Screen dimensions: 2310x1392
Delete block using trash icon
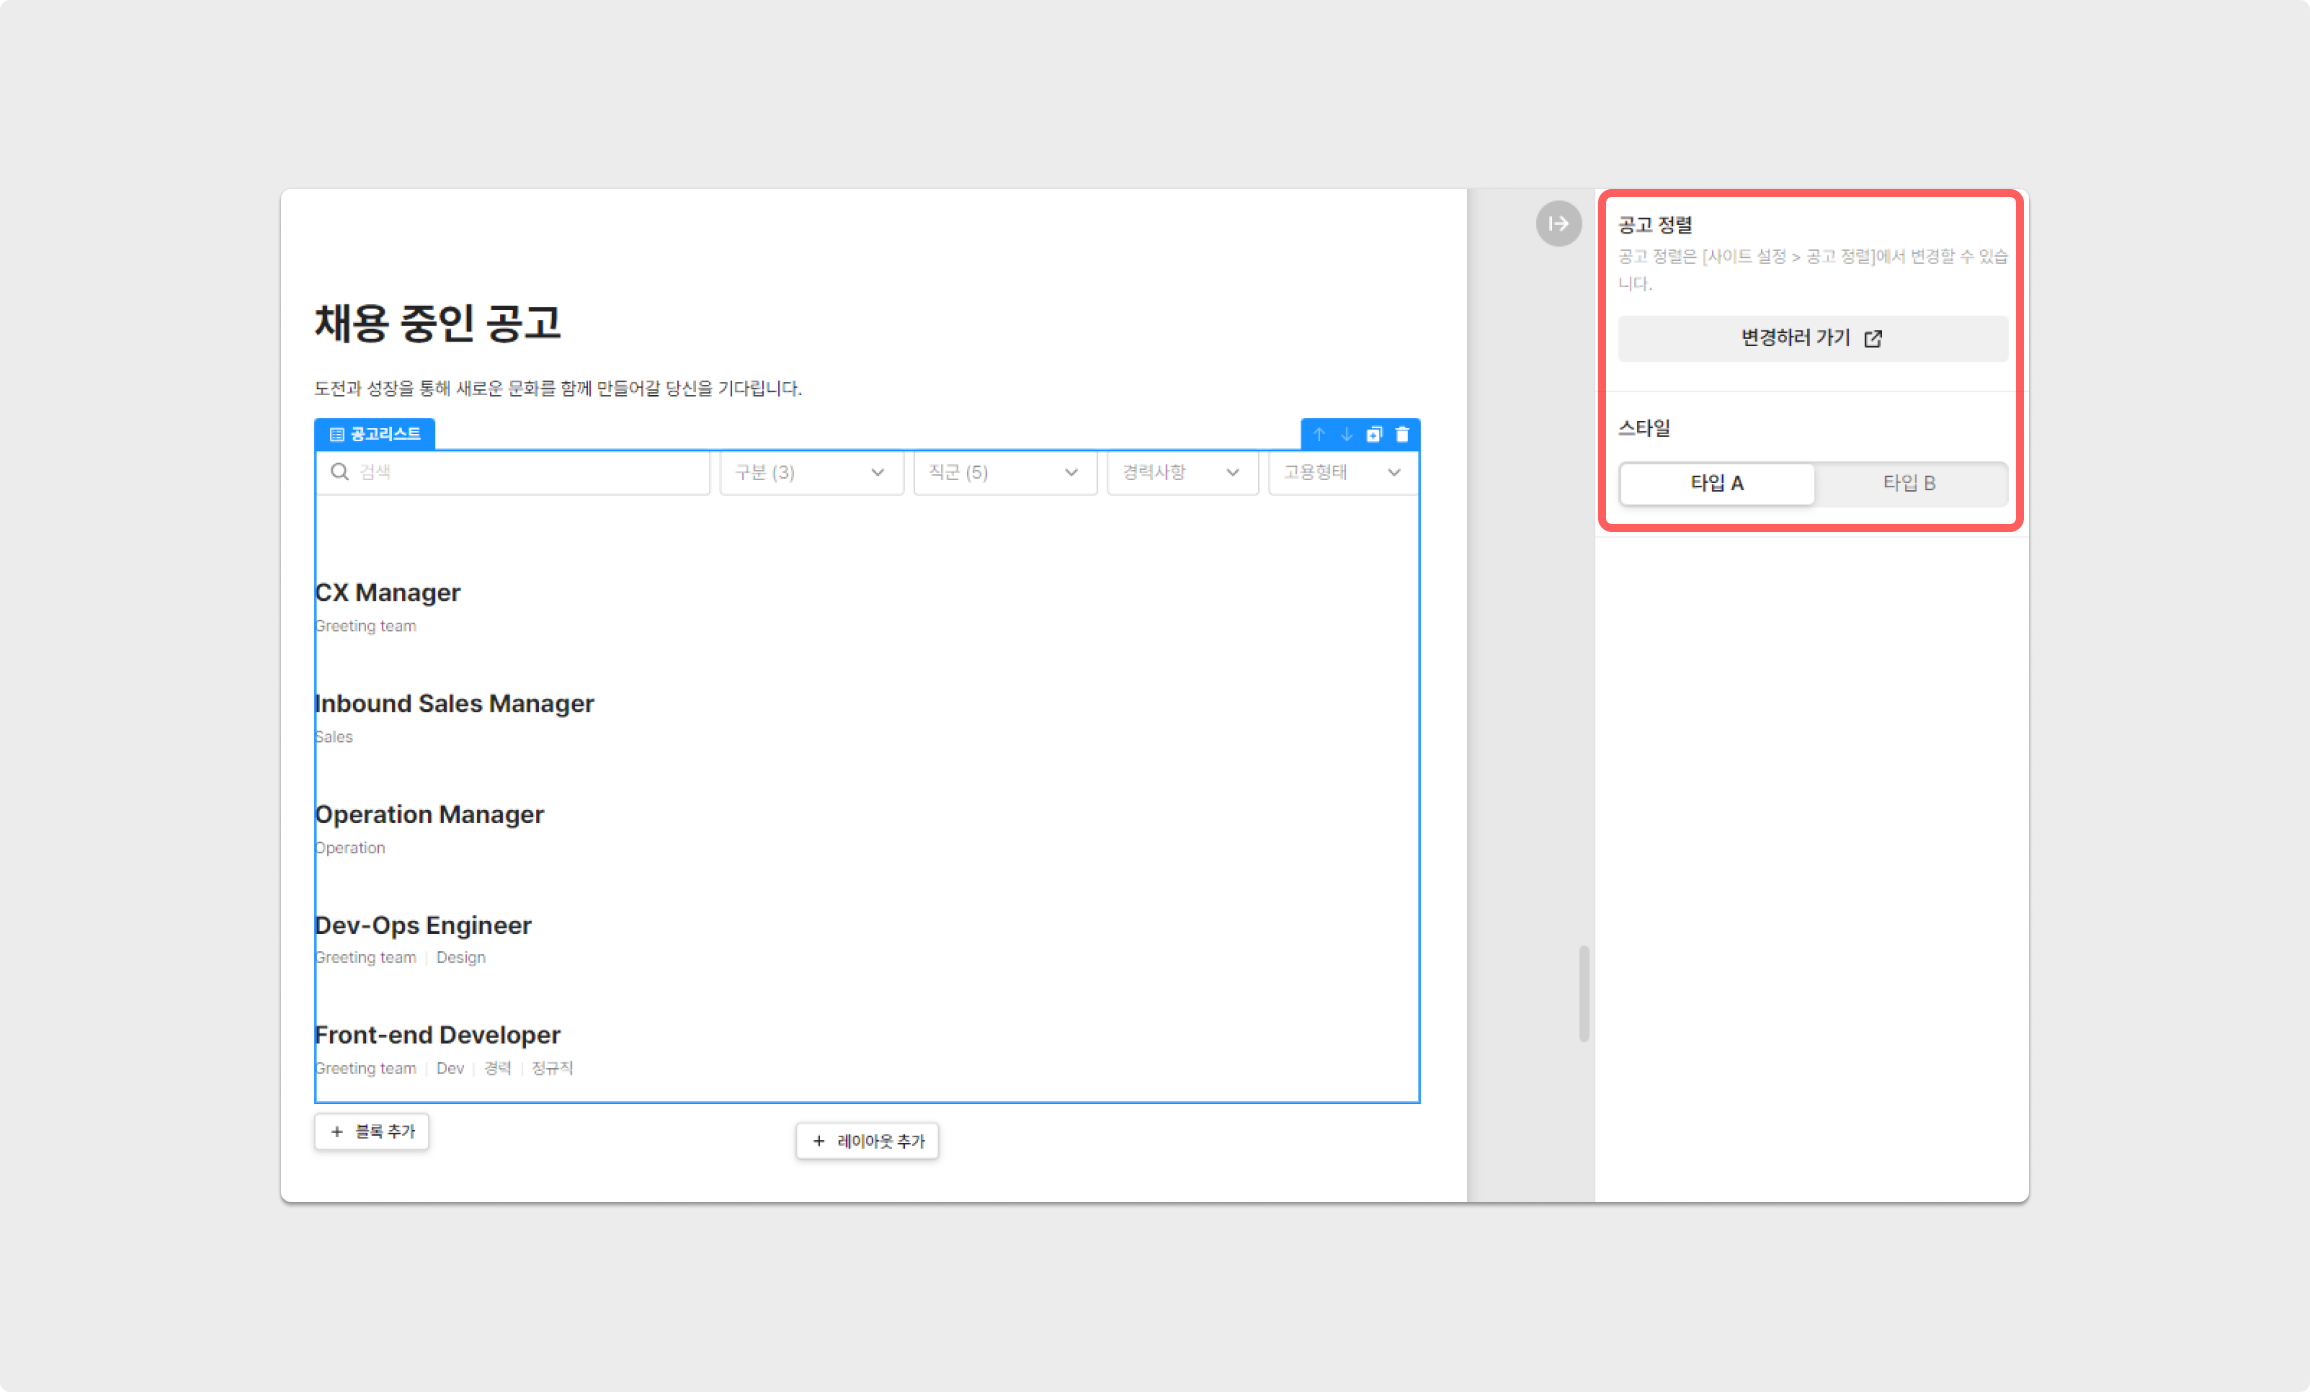point(1402,434)
